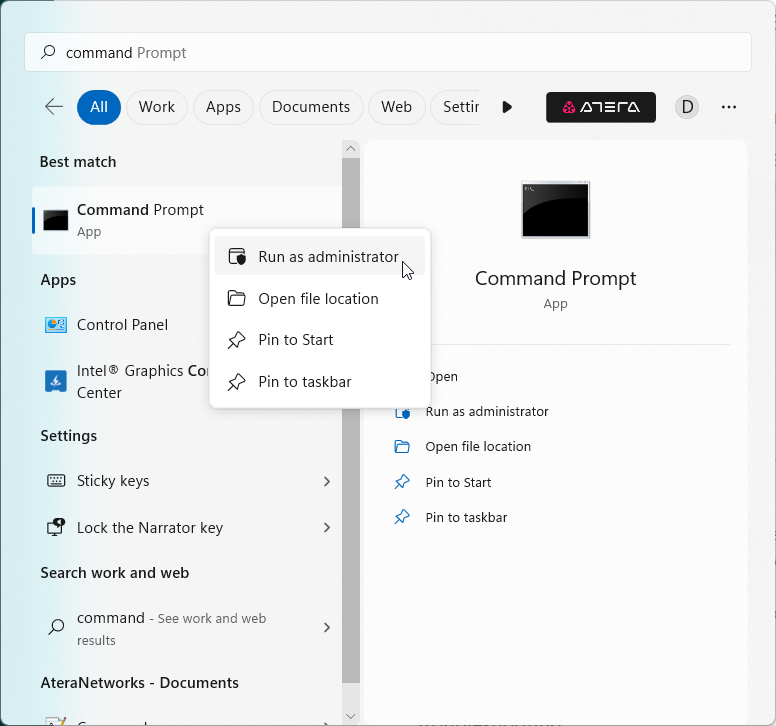Click the search text input field

tap(400, 53)
